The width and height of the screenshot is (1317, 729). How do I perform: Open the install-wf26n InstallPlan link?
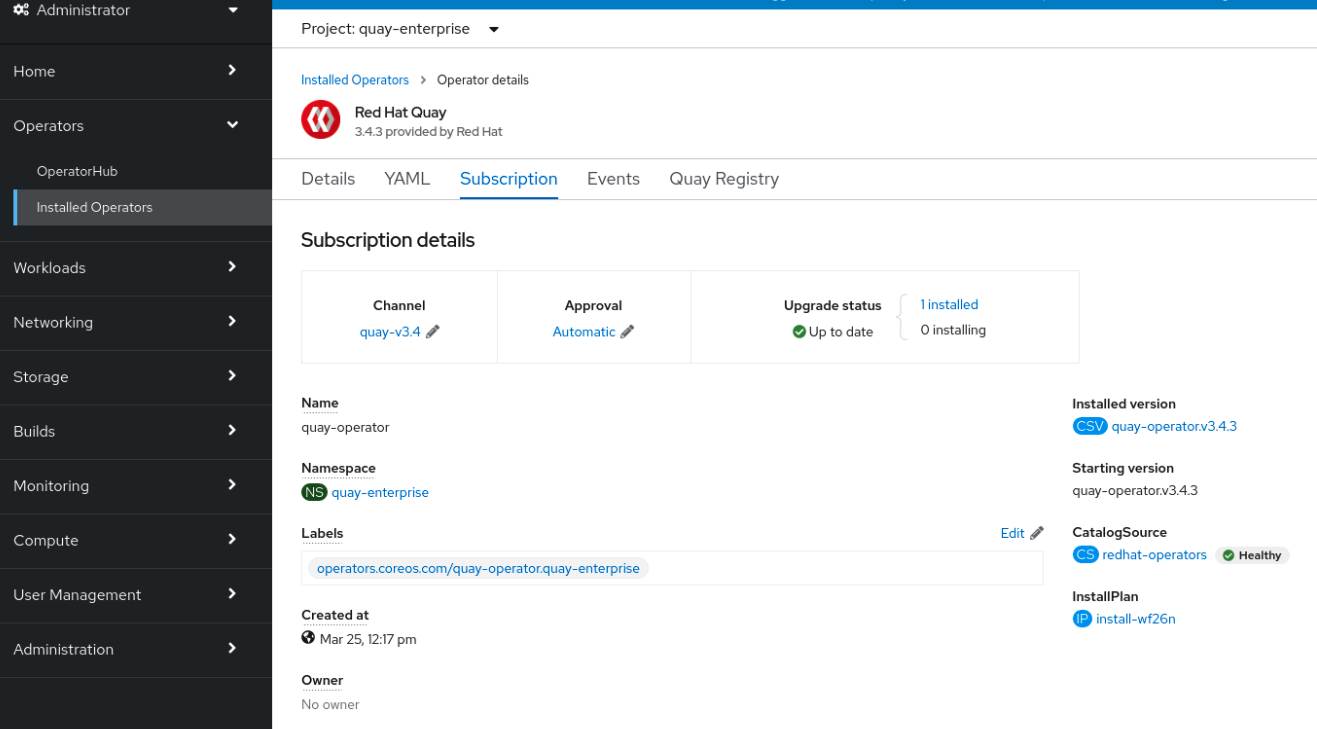[x=1137, y=618]
